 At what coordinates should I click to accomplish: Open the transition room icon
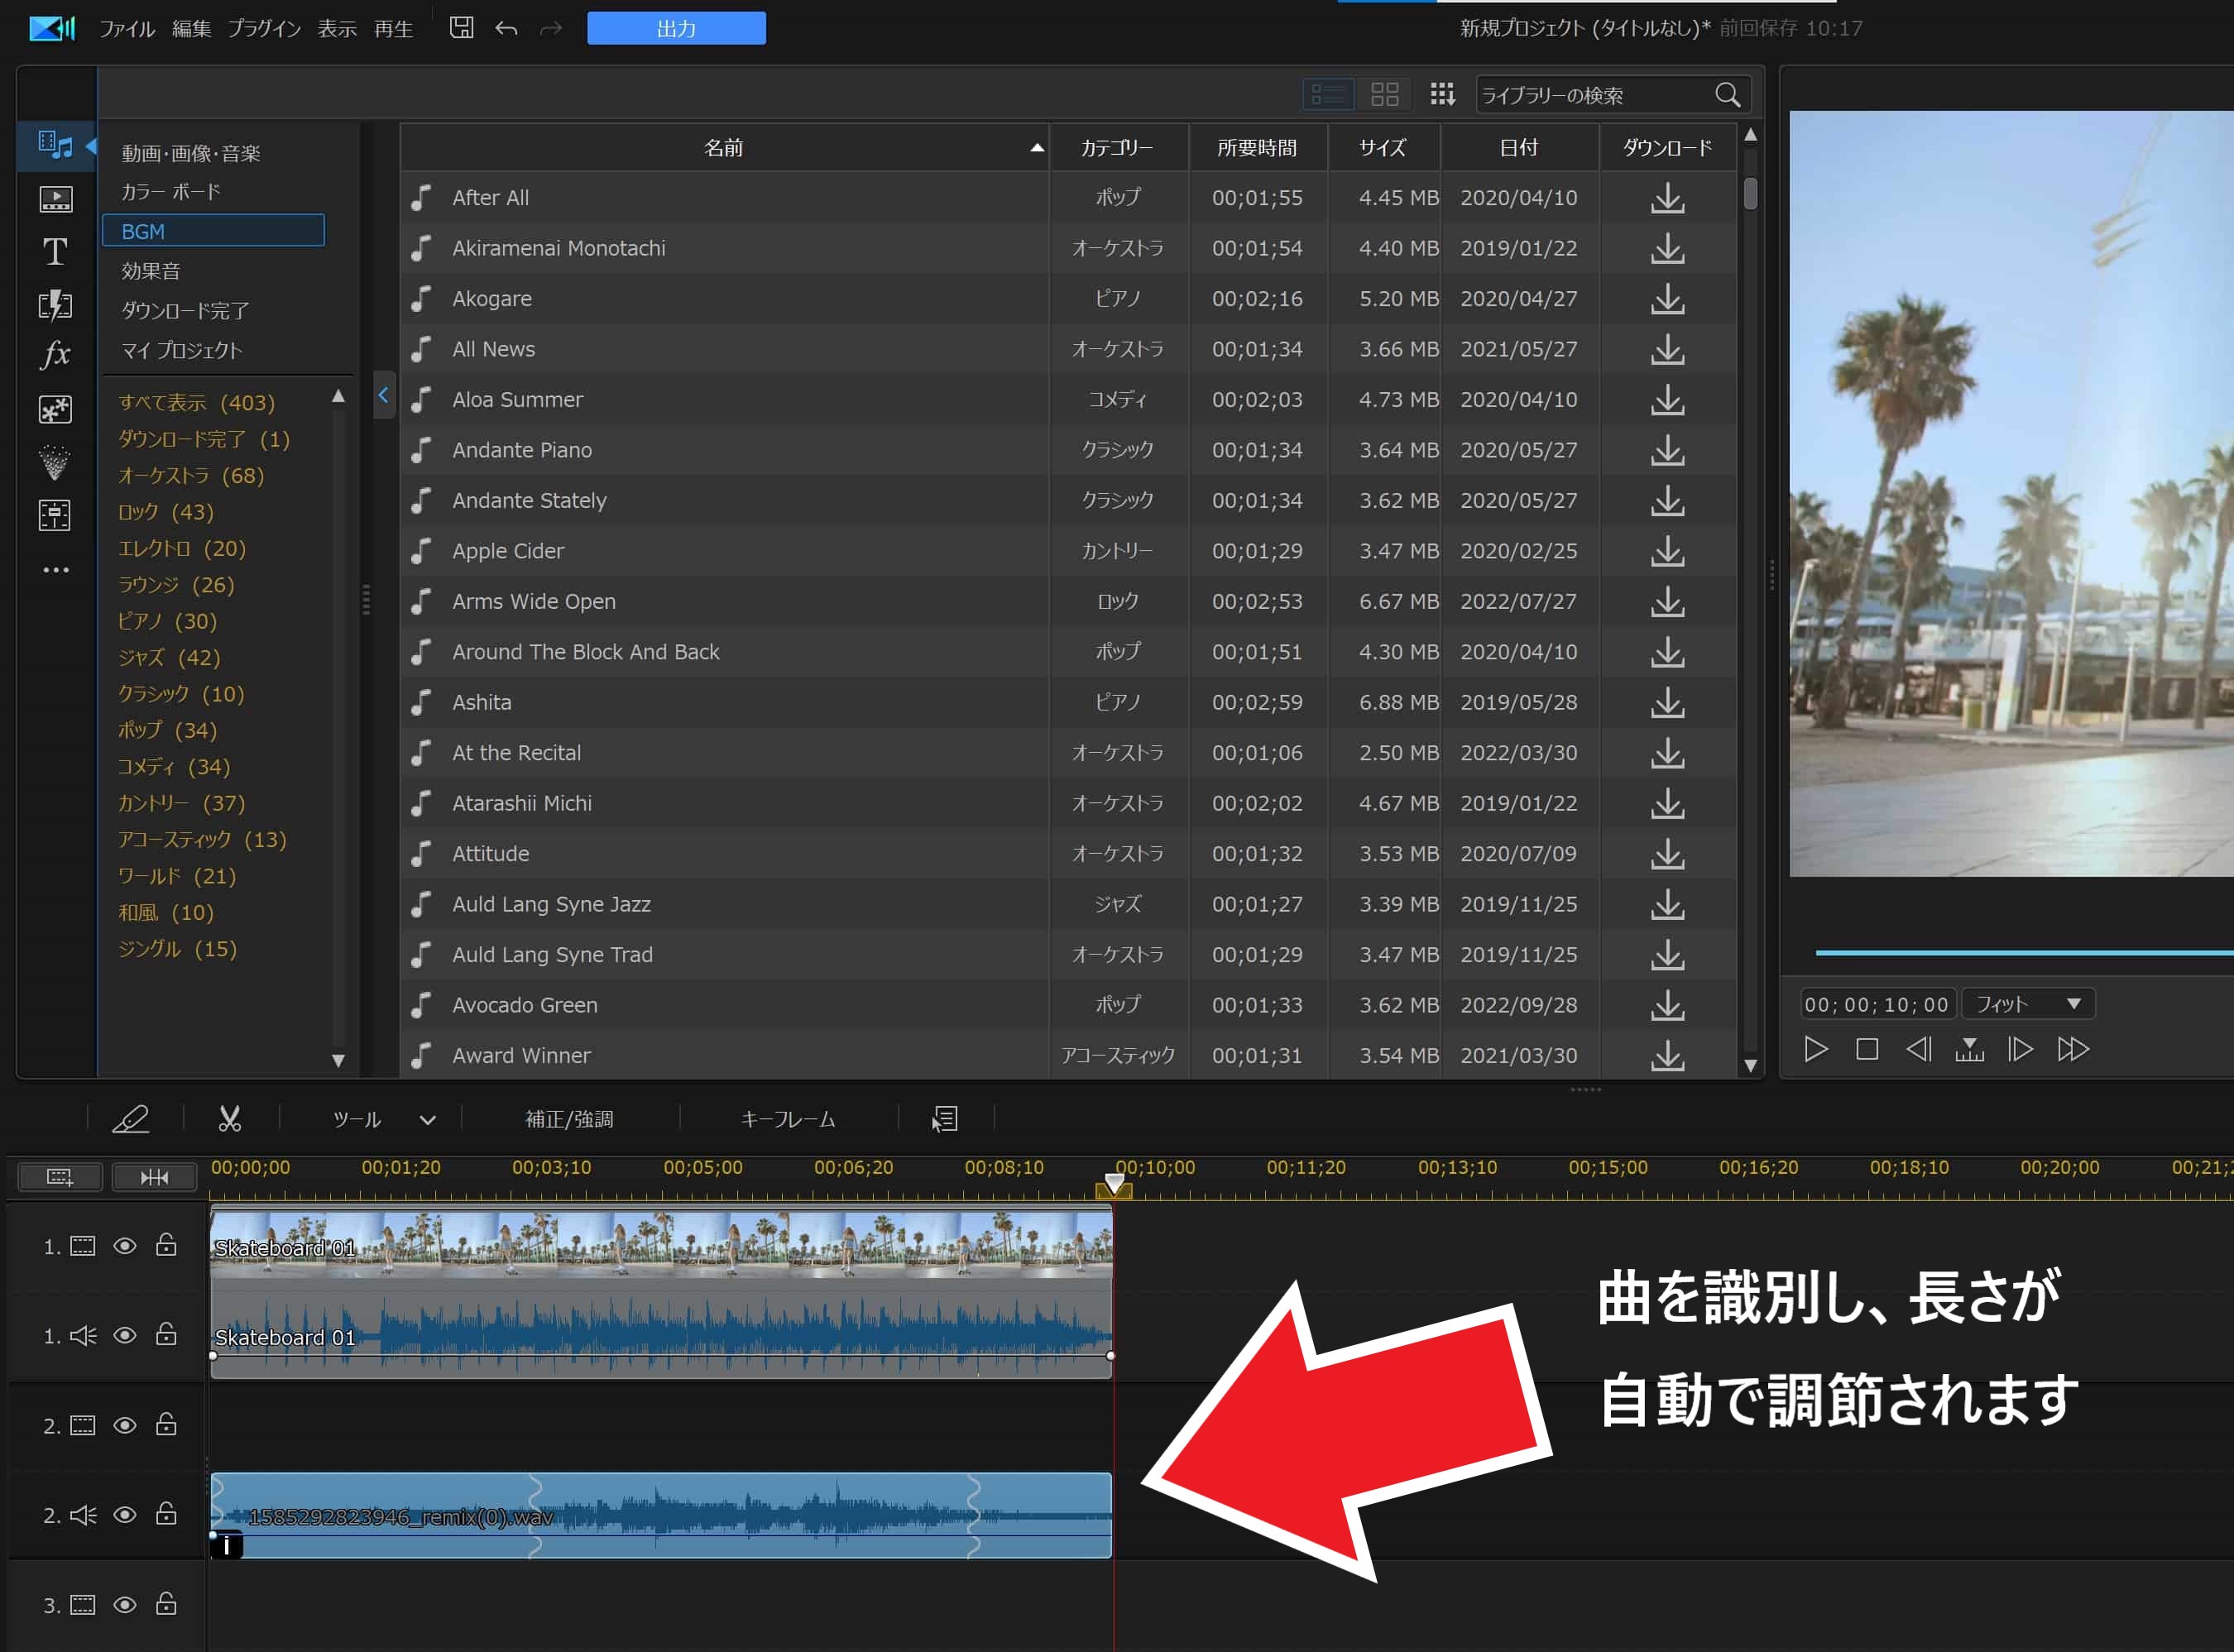pyautogui.click(x=55, y=303)
